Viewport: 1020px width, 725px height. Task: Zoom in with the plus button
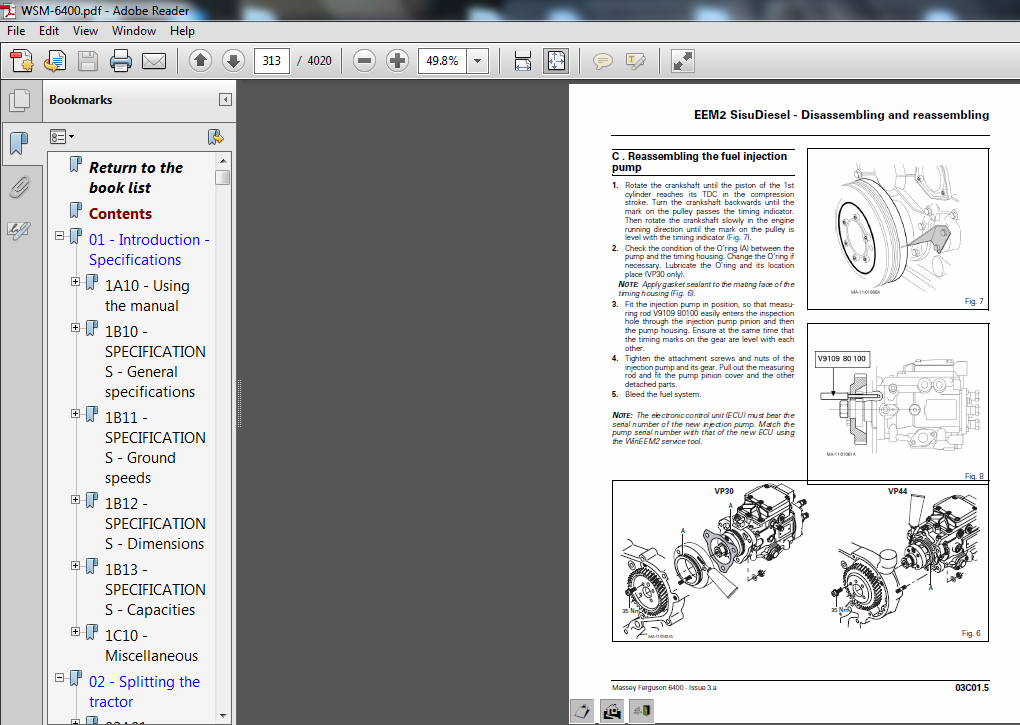pyautogui.click(x=397, y=61)
